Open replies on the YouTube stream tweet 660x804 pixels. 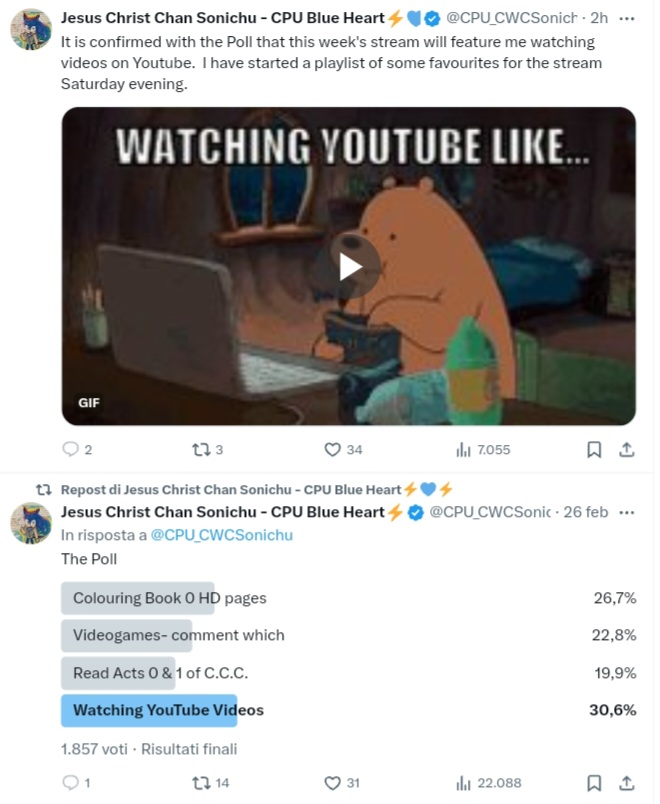point(77,450)
